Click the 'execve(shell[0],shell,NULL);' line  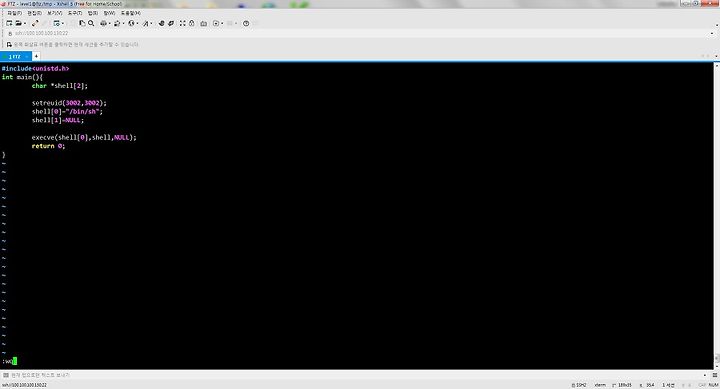click(84, 137)
